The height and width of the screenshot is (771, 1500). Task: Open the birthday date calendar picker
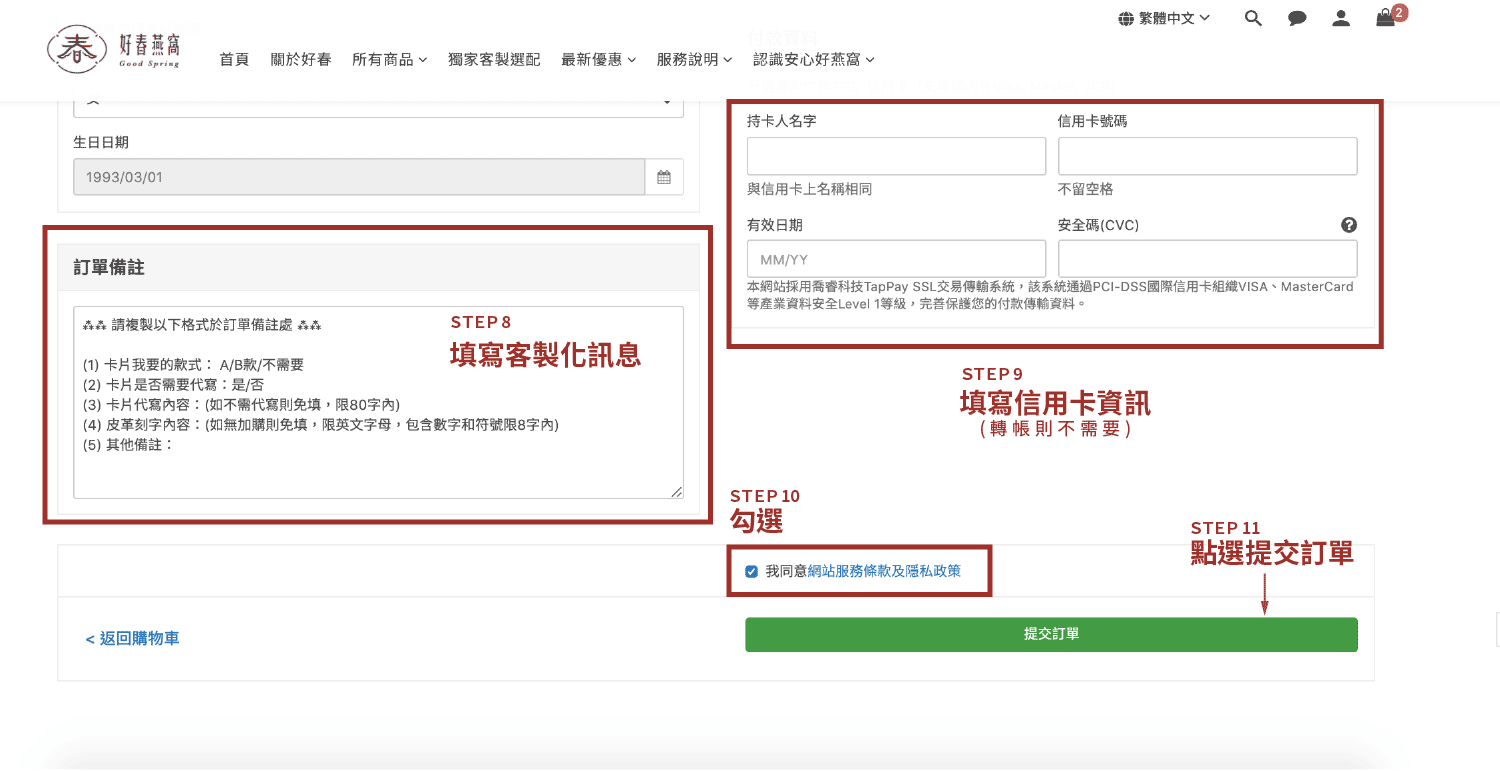663,176
